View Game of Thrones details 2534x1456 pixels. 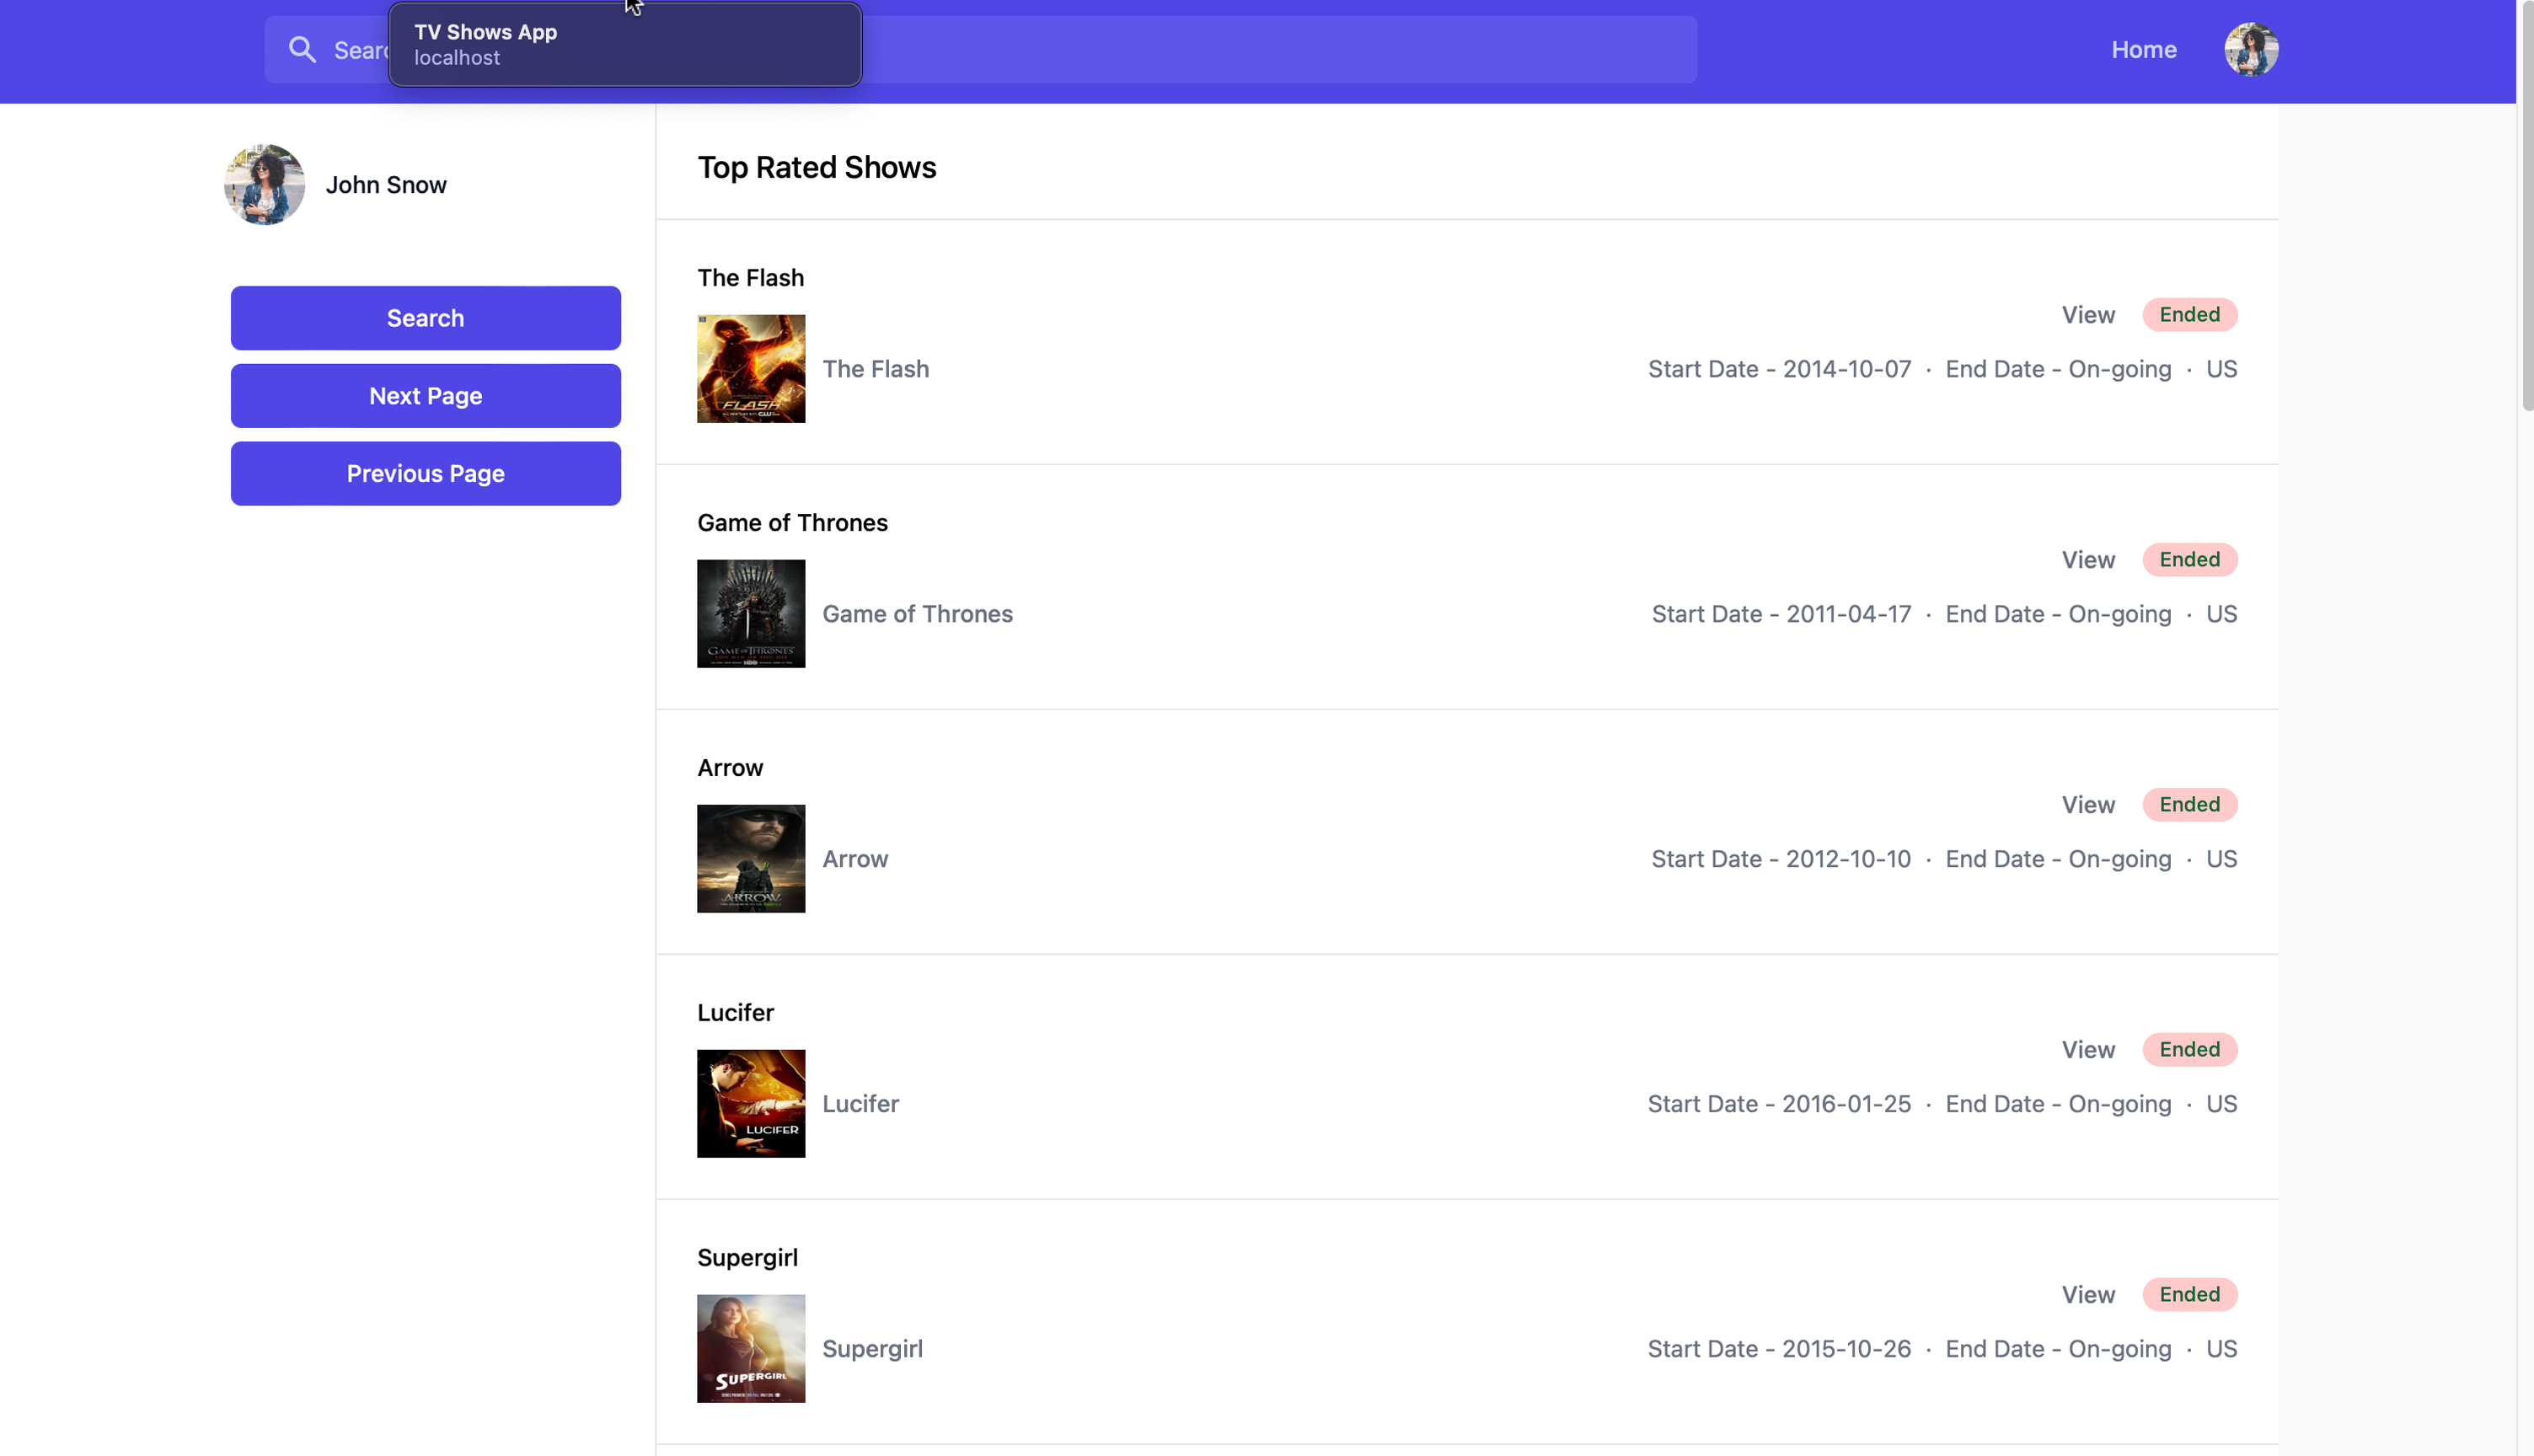pyautogui.click(x=2087, y=560)
